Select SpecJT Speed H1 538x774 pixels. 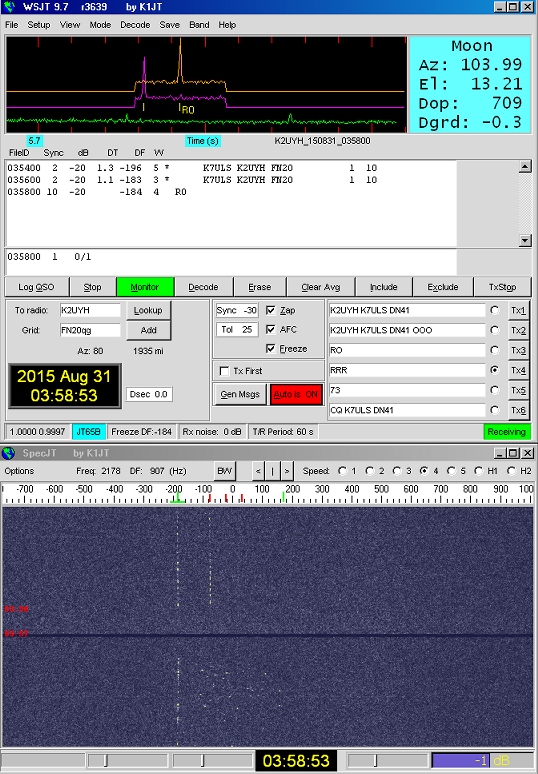(478, 471)
